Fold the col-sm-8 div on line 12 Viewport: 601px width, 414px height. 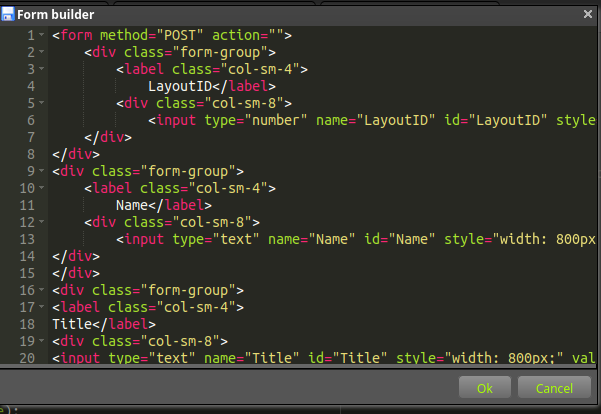(41, 222)
